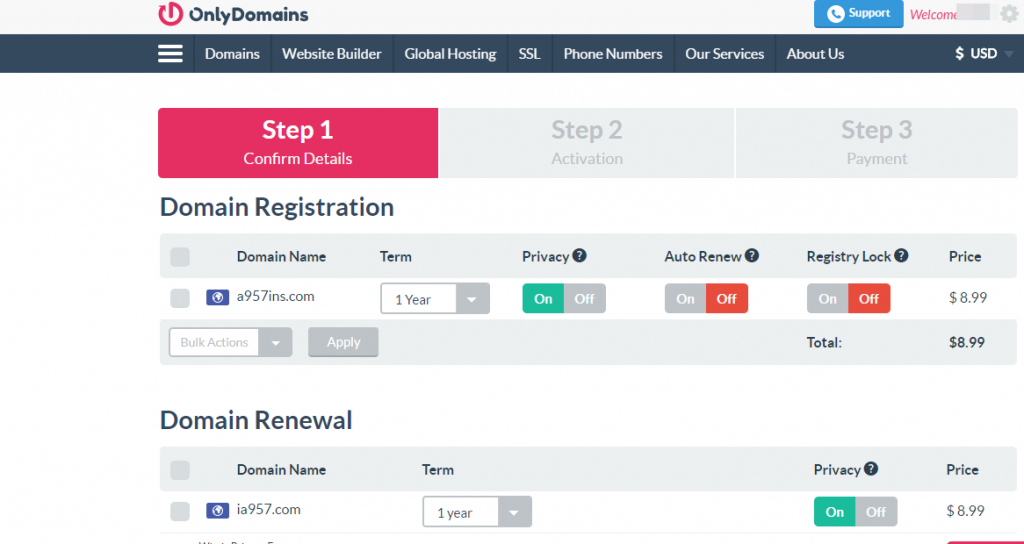This screenshot has height=544, width=1024.
Task: Click the settings gear icon
Action: click(x=1009, y=14)
